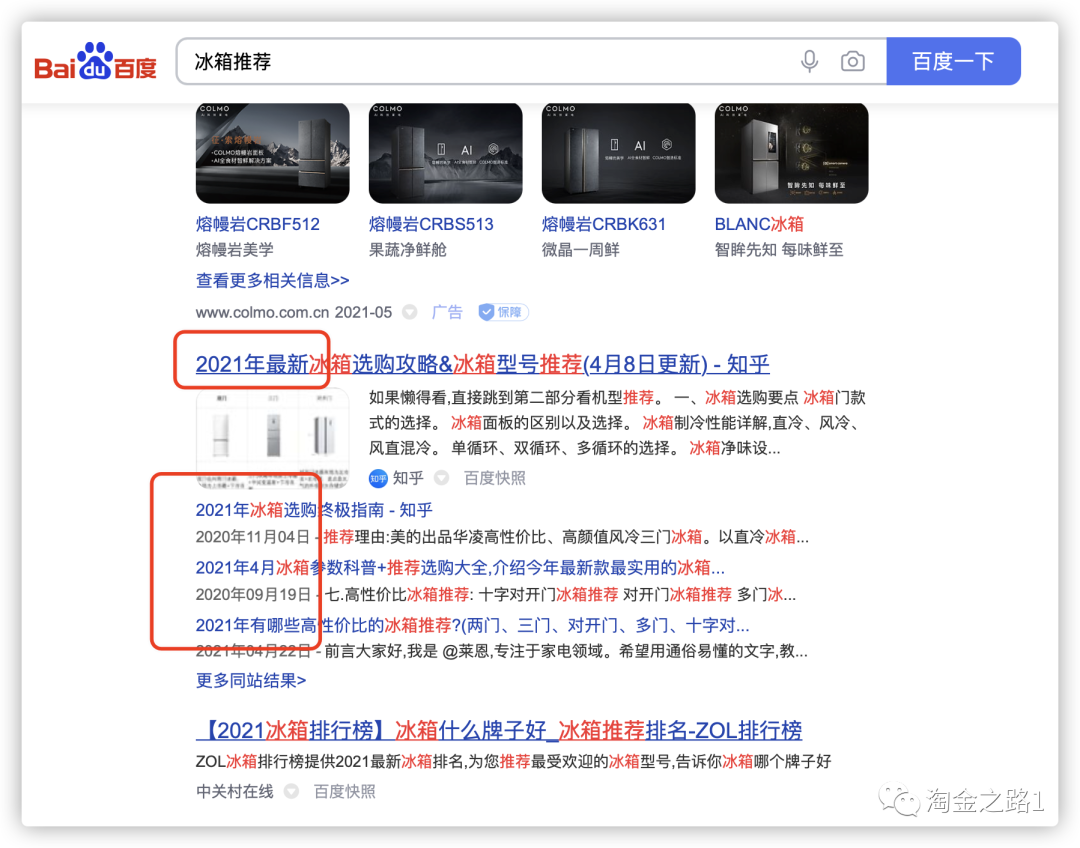Click the 2020年11月04日 snippet line

pyautogui.click(x=502, y=537)
